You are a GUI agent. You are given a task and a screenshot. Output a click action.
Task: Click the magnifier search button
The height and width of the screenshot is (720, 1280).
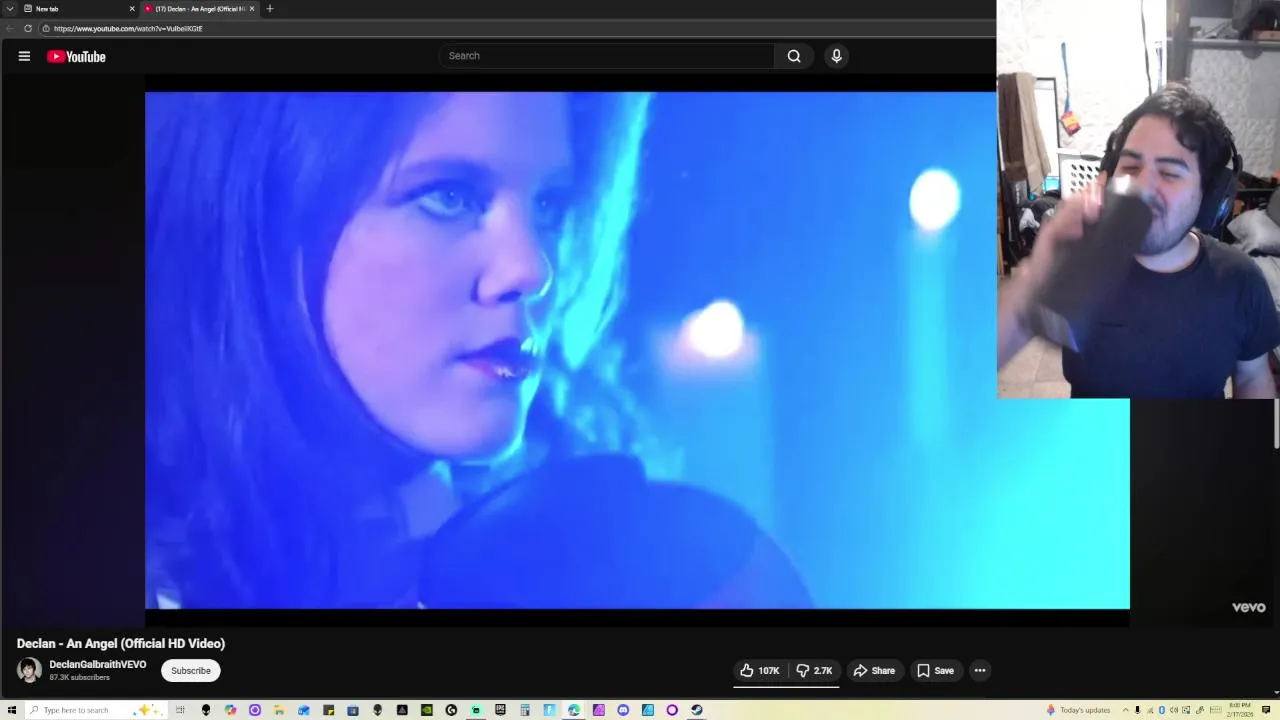pos(794,56)
